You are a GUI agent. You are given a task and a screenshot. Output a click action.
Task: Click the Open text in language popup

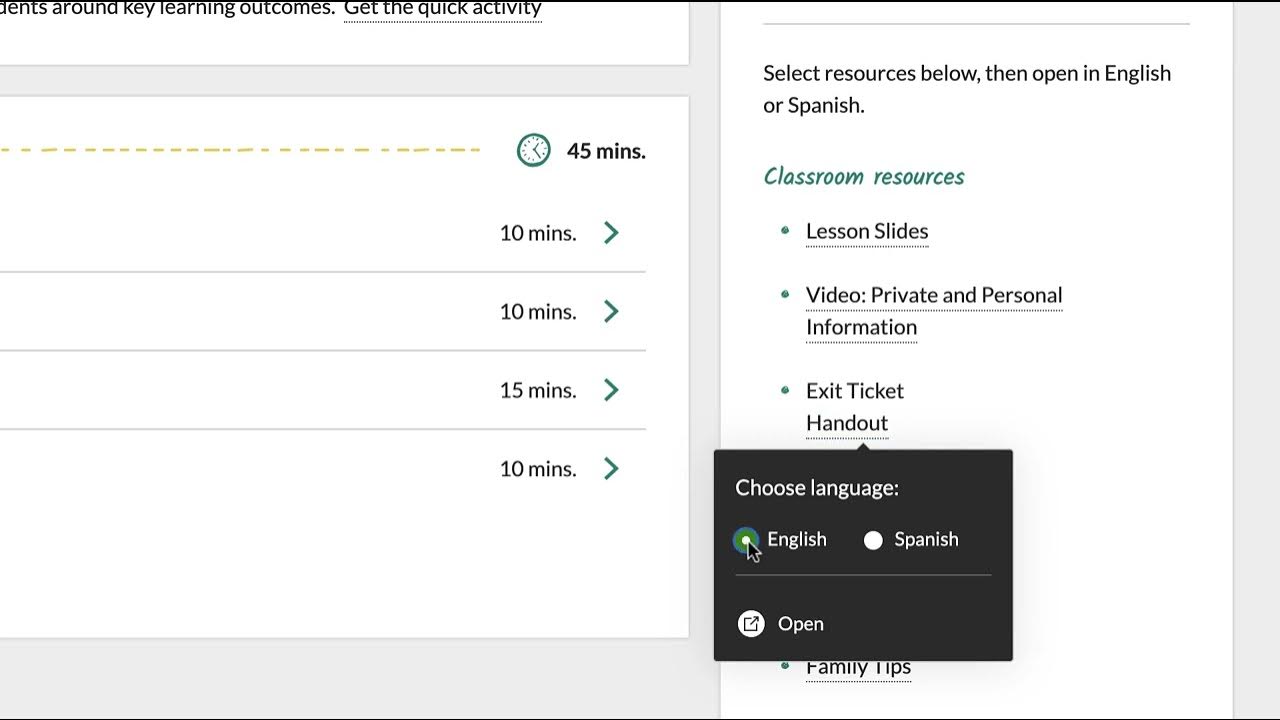pyautogui.click(x=801, y=624)
